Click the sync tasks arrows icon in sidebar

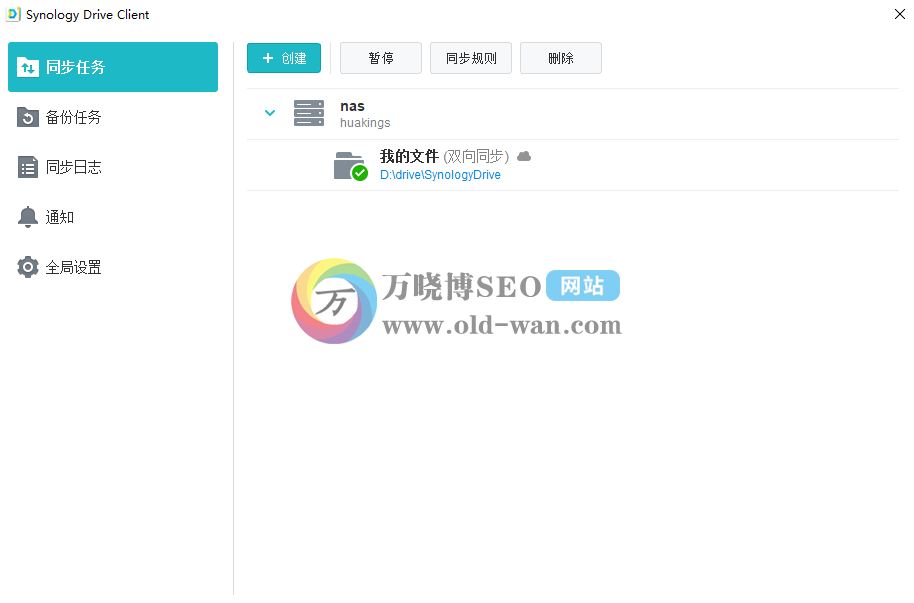click(x=28, y=67)
